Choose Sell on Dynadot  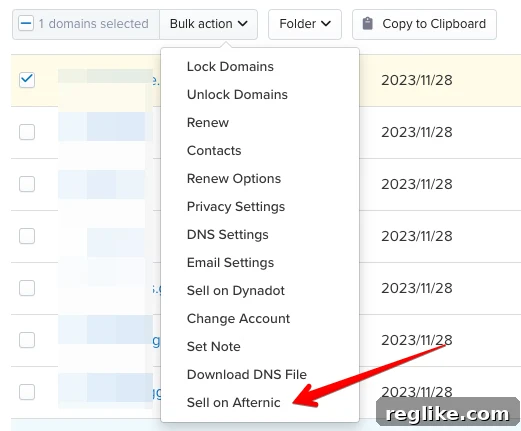tap(235, 291)
